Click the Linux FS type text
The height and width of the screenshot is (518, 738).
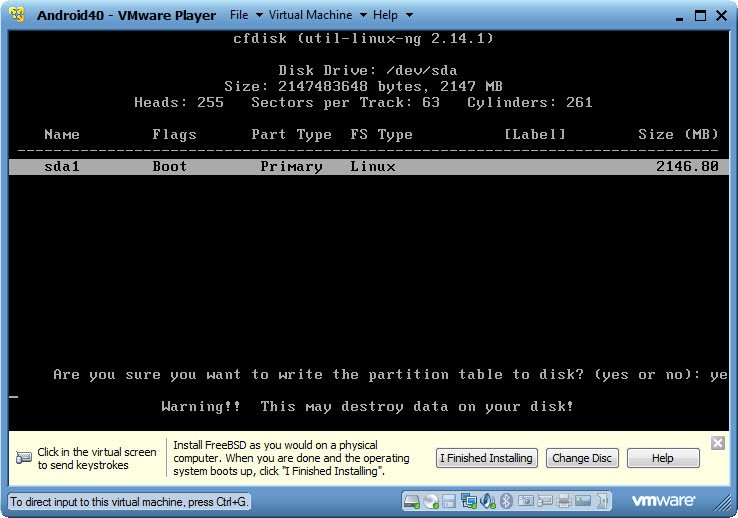click(x=373, y=167)
